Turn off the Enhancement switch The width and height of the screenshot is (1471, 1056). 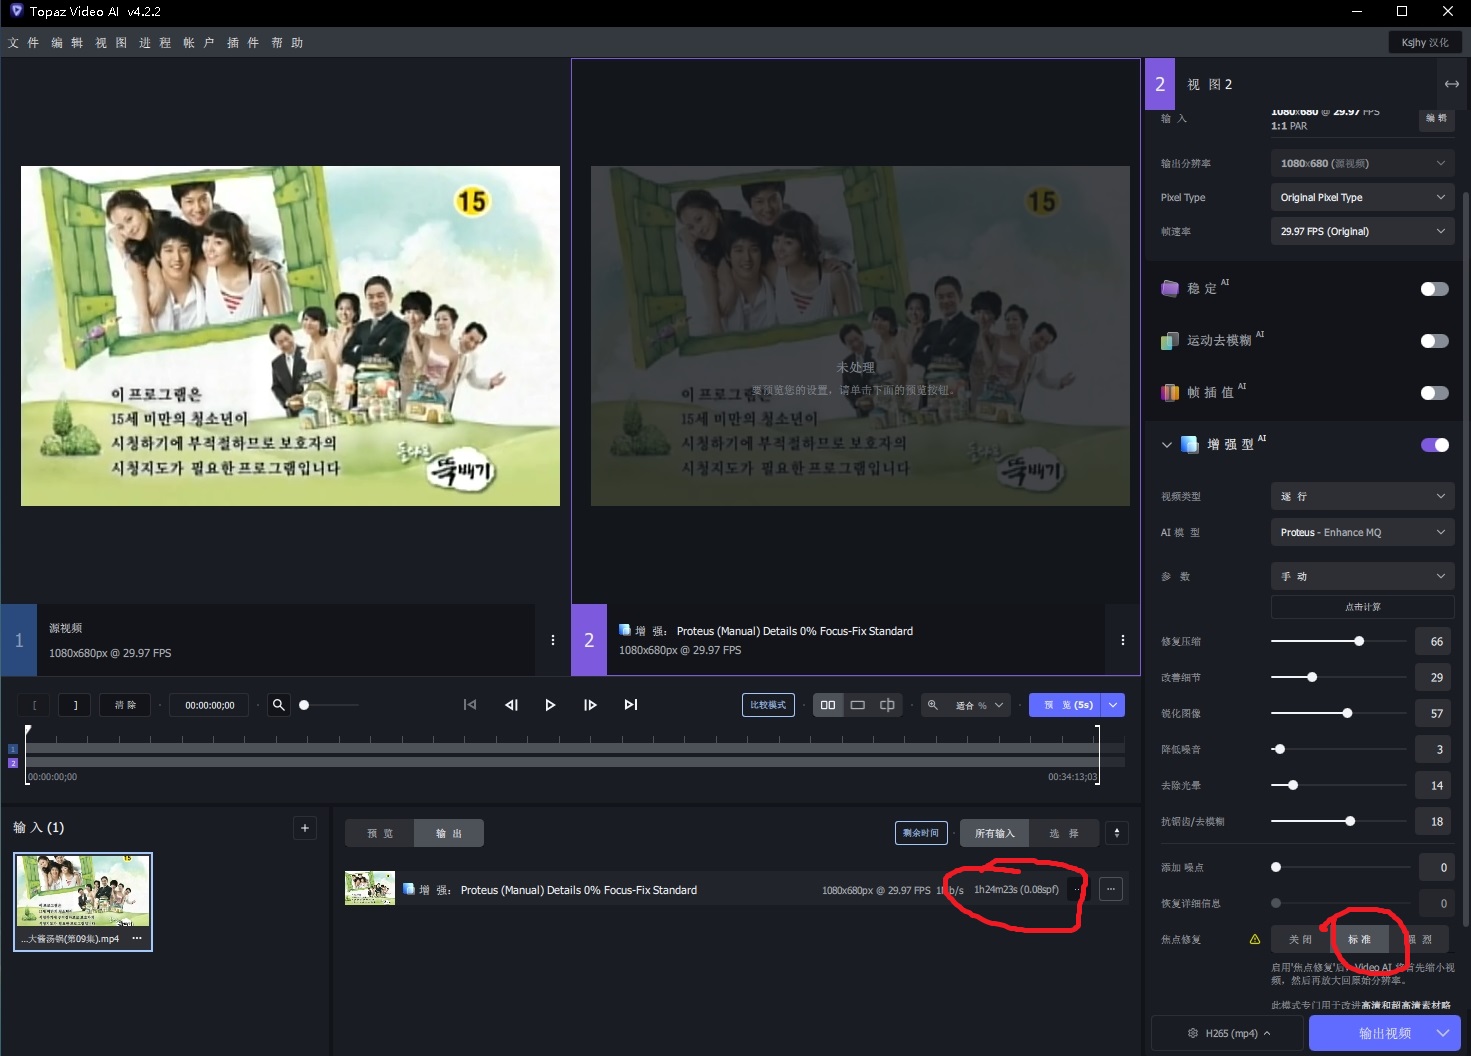(1434, 445)
